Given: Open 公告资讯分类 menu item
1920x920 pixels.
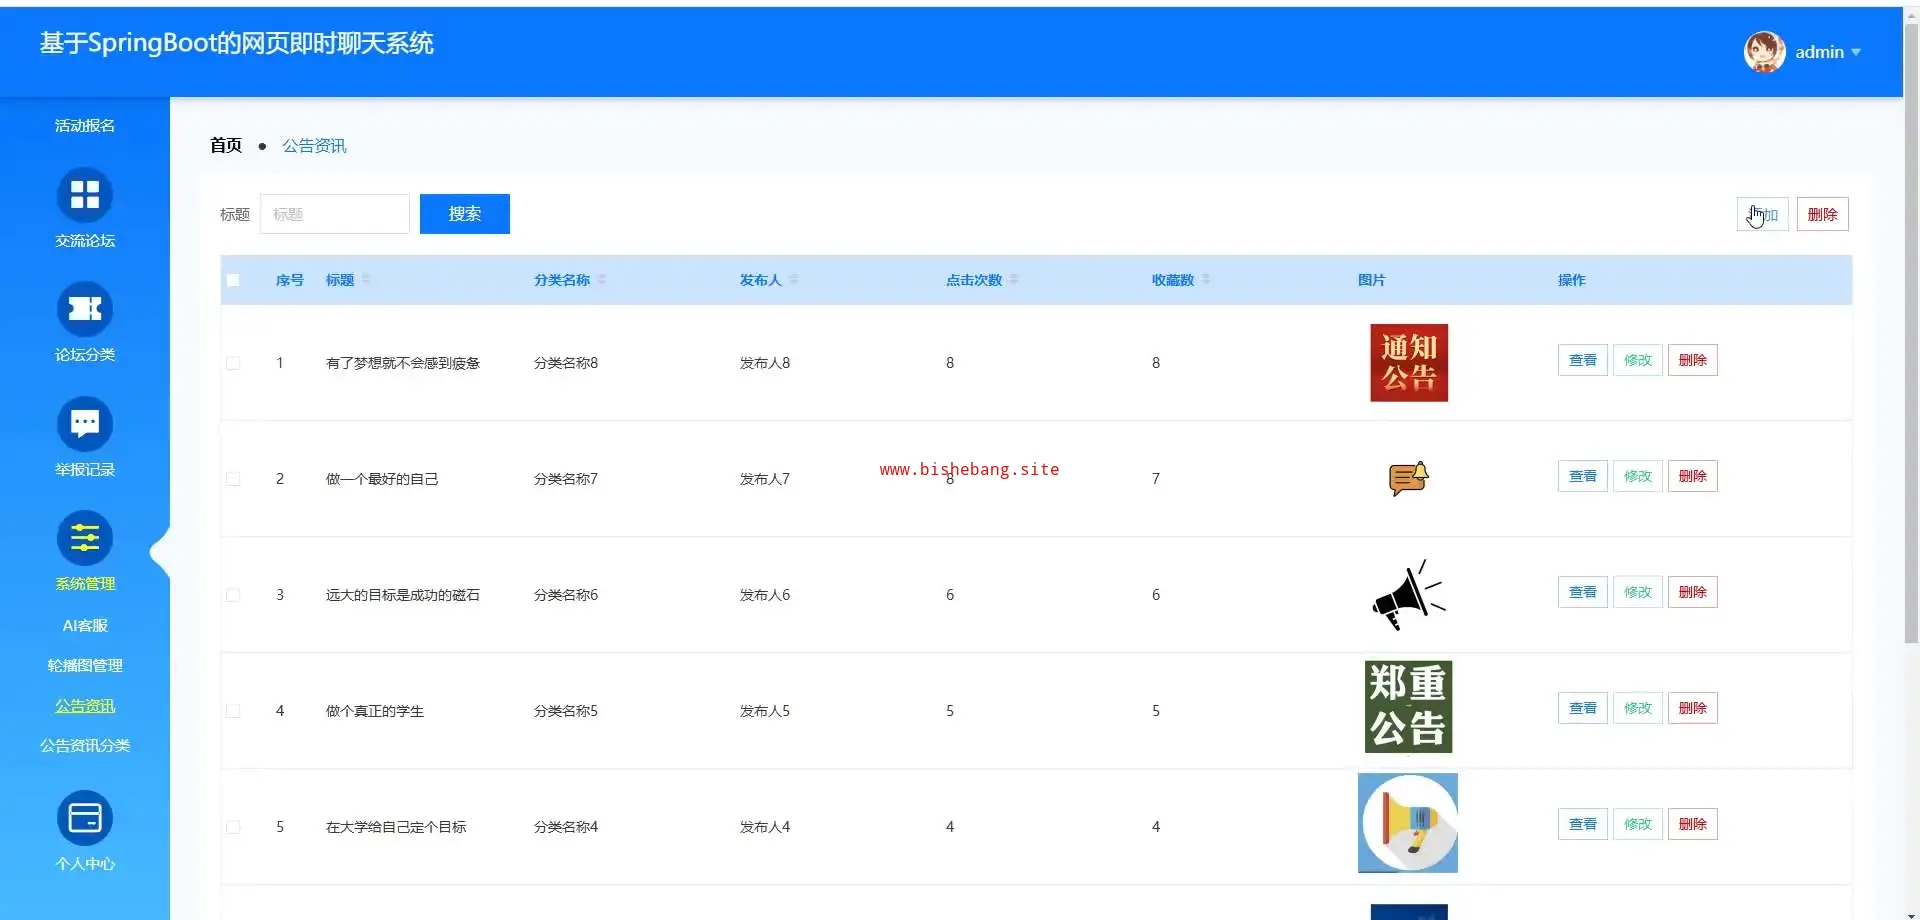Looking at the screenshot, I should 85,745.
